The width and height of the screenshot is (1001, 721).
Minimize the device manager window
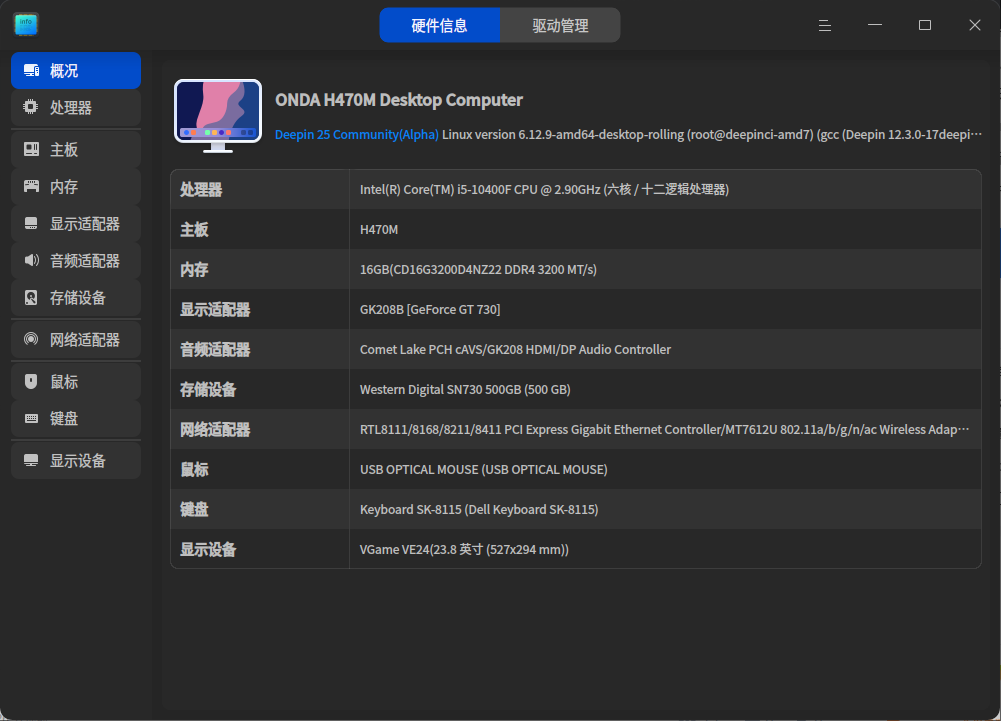pos(875,25)
